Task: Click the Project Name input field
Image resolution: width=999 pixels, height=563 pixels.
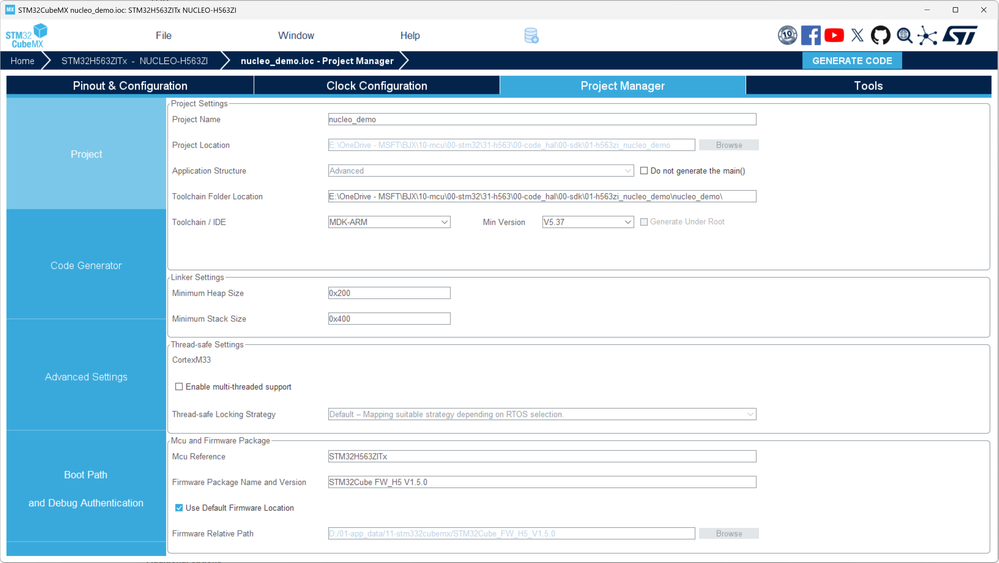Action: click(542, 119)
